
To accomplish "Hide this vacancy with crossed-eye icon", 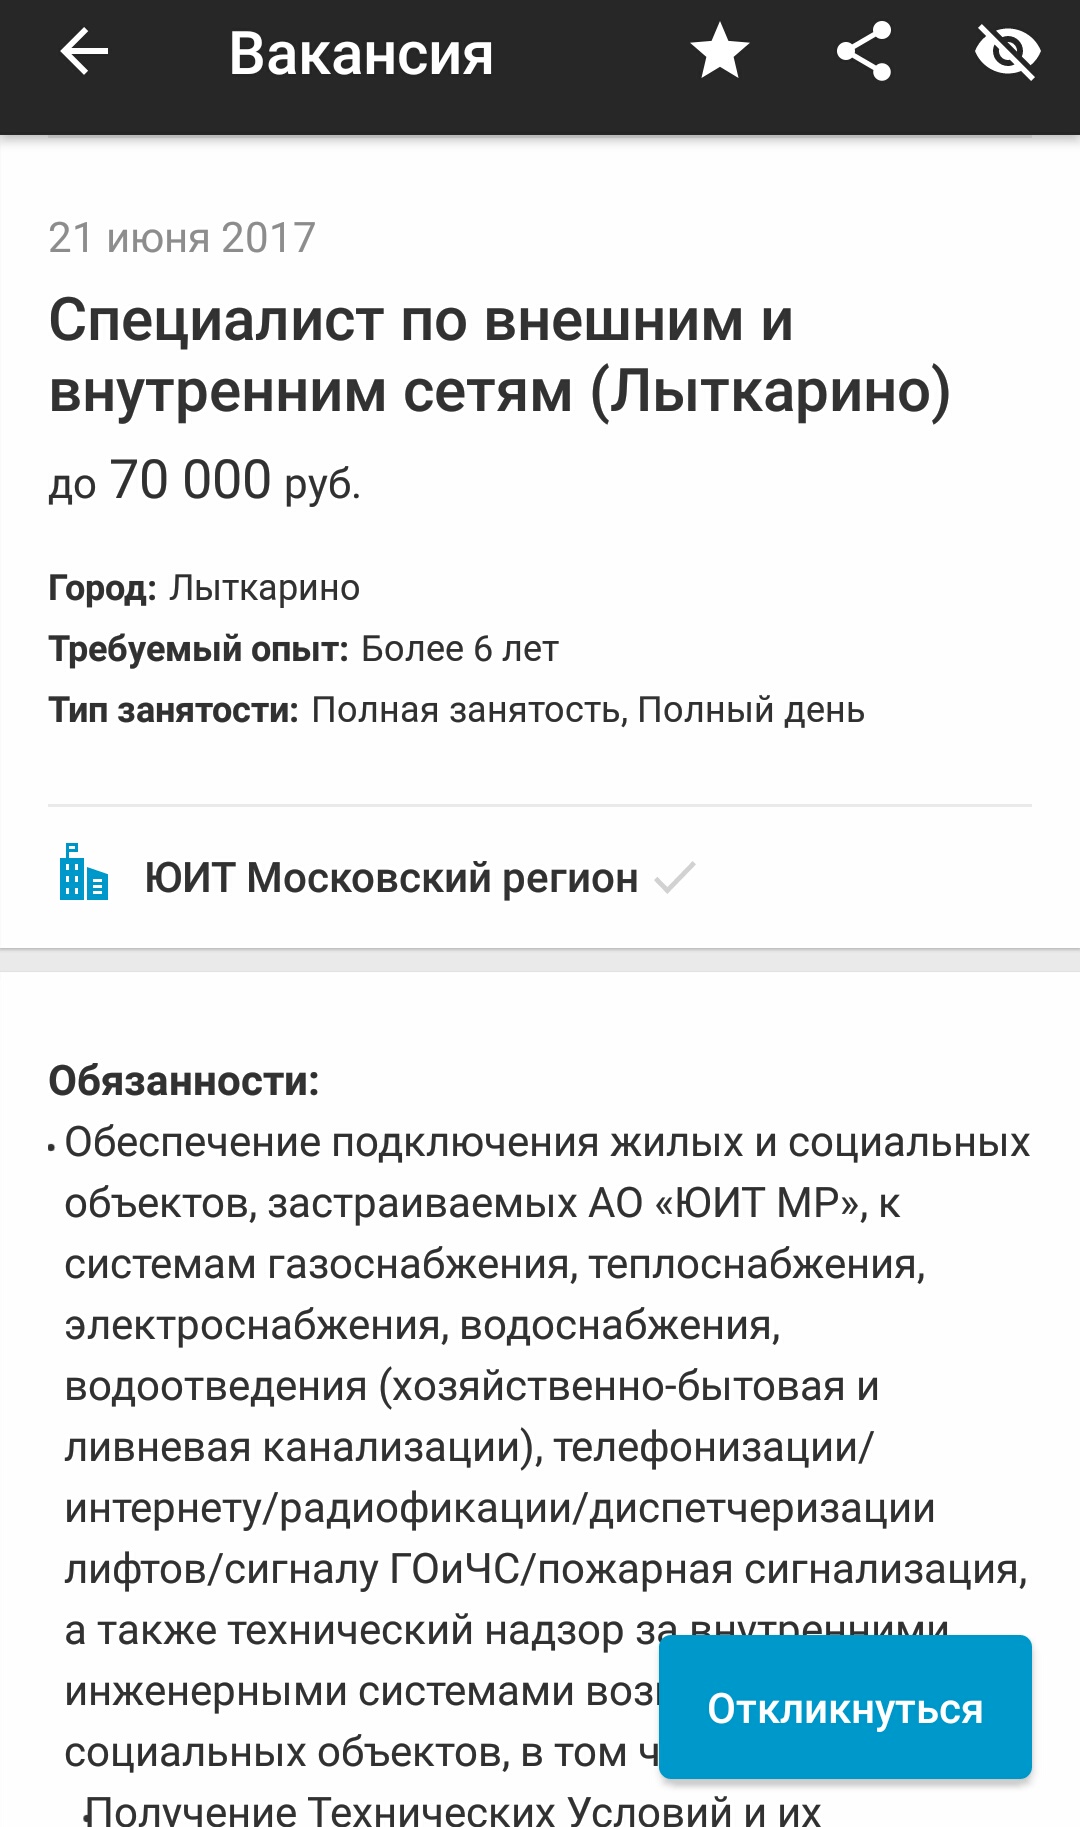I will (1007, 52).
